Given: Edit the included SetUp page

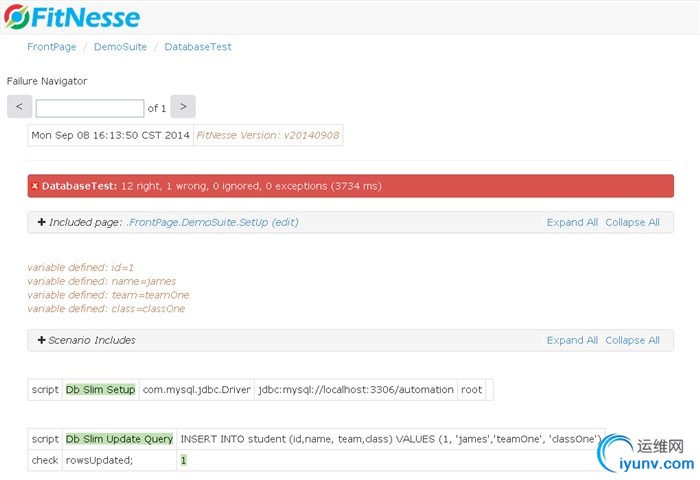Looking at the screenshot, I should 285,222.
